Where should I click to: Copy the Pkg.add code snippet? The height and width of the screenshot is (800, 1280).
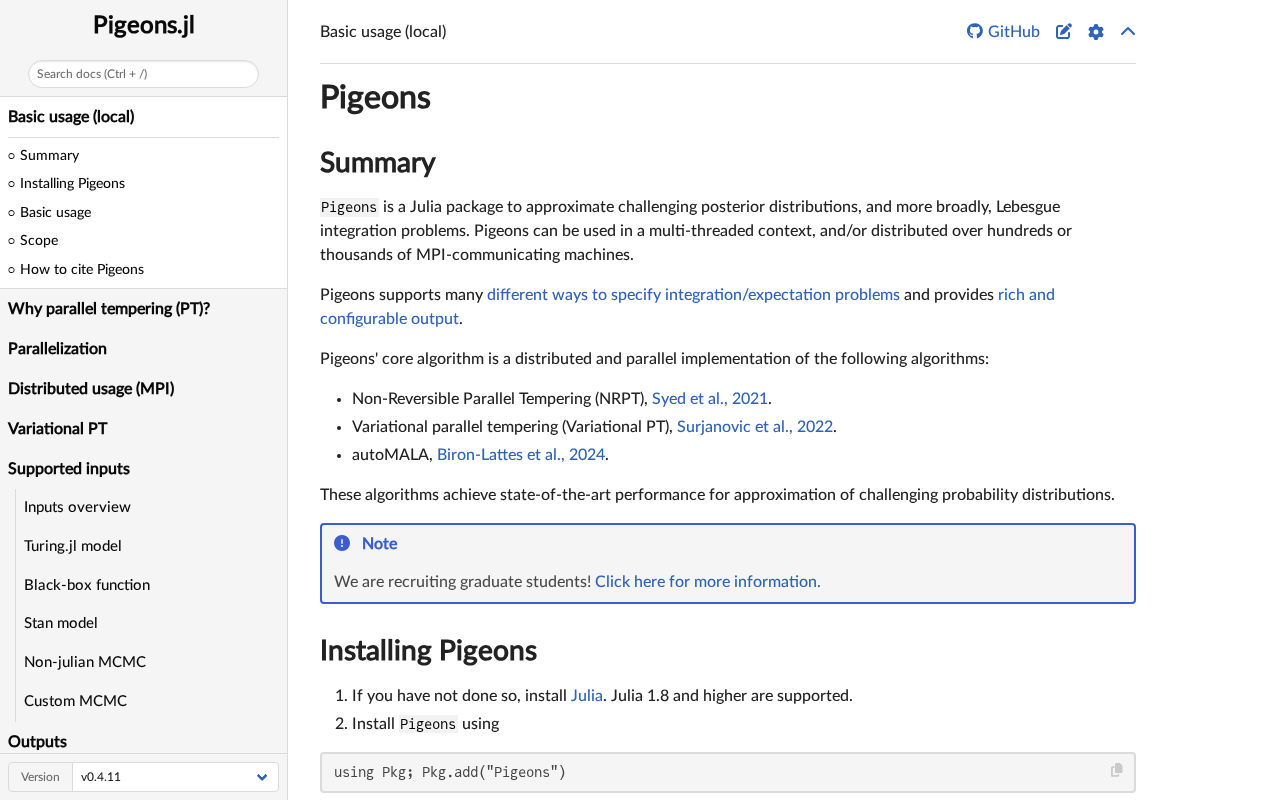1117,770
